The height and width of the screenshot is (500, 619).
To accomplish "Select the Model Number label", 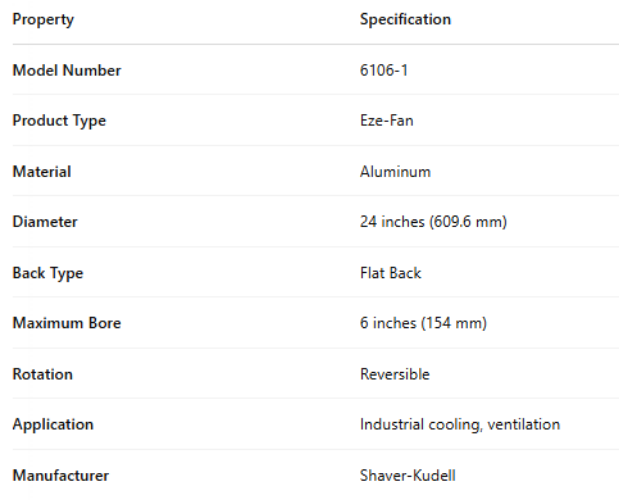I will (66, 70).
